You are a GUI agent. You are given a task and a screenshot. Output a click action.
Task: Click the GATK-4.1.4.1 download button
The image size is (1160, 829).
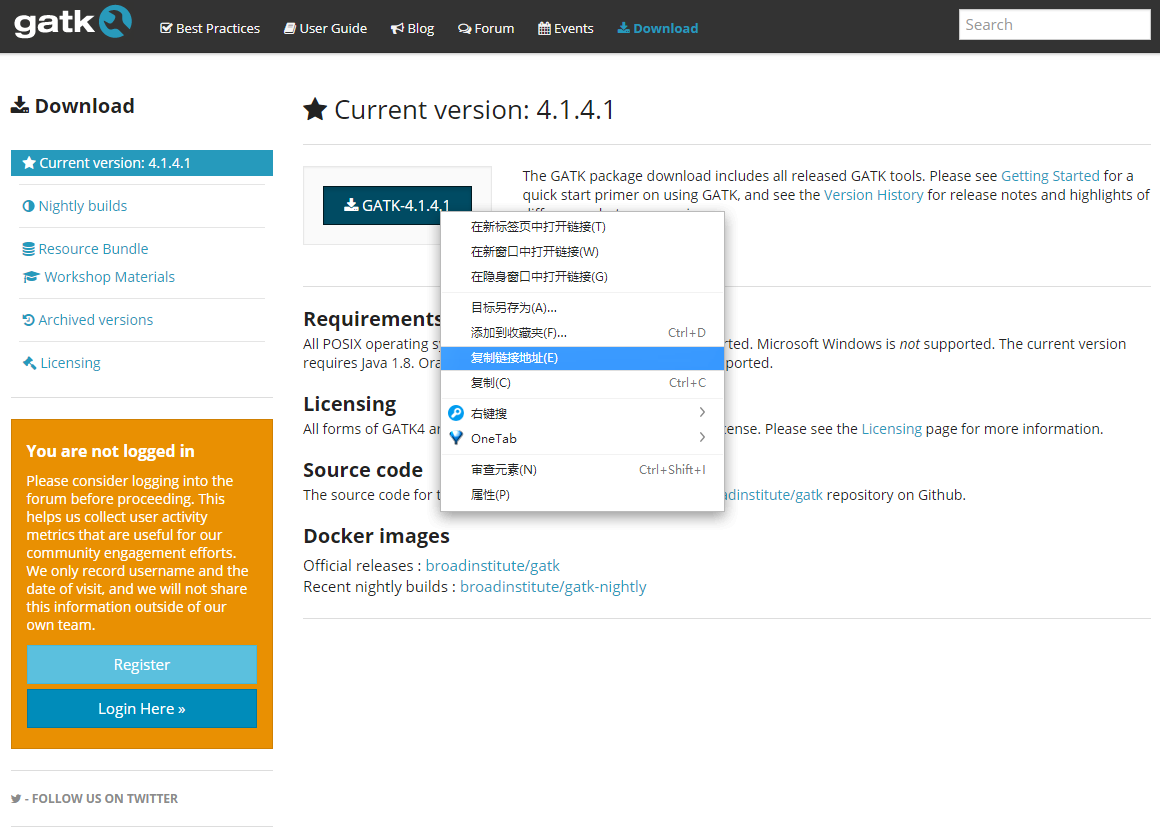(x=397, y=205)
